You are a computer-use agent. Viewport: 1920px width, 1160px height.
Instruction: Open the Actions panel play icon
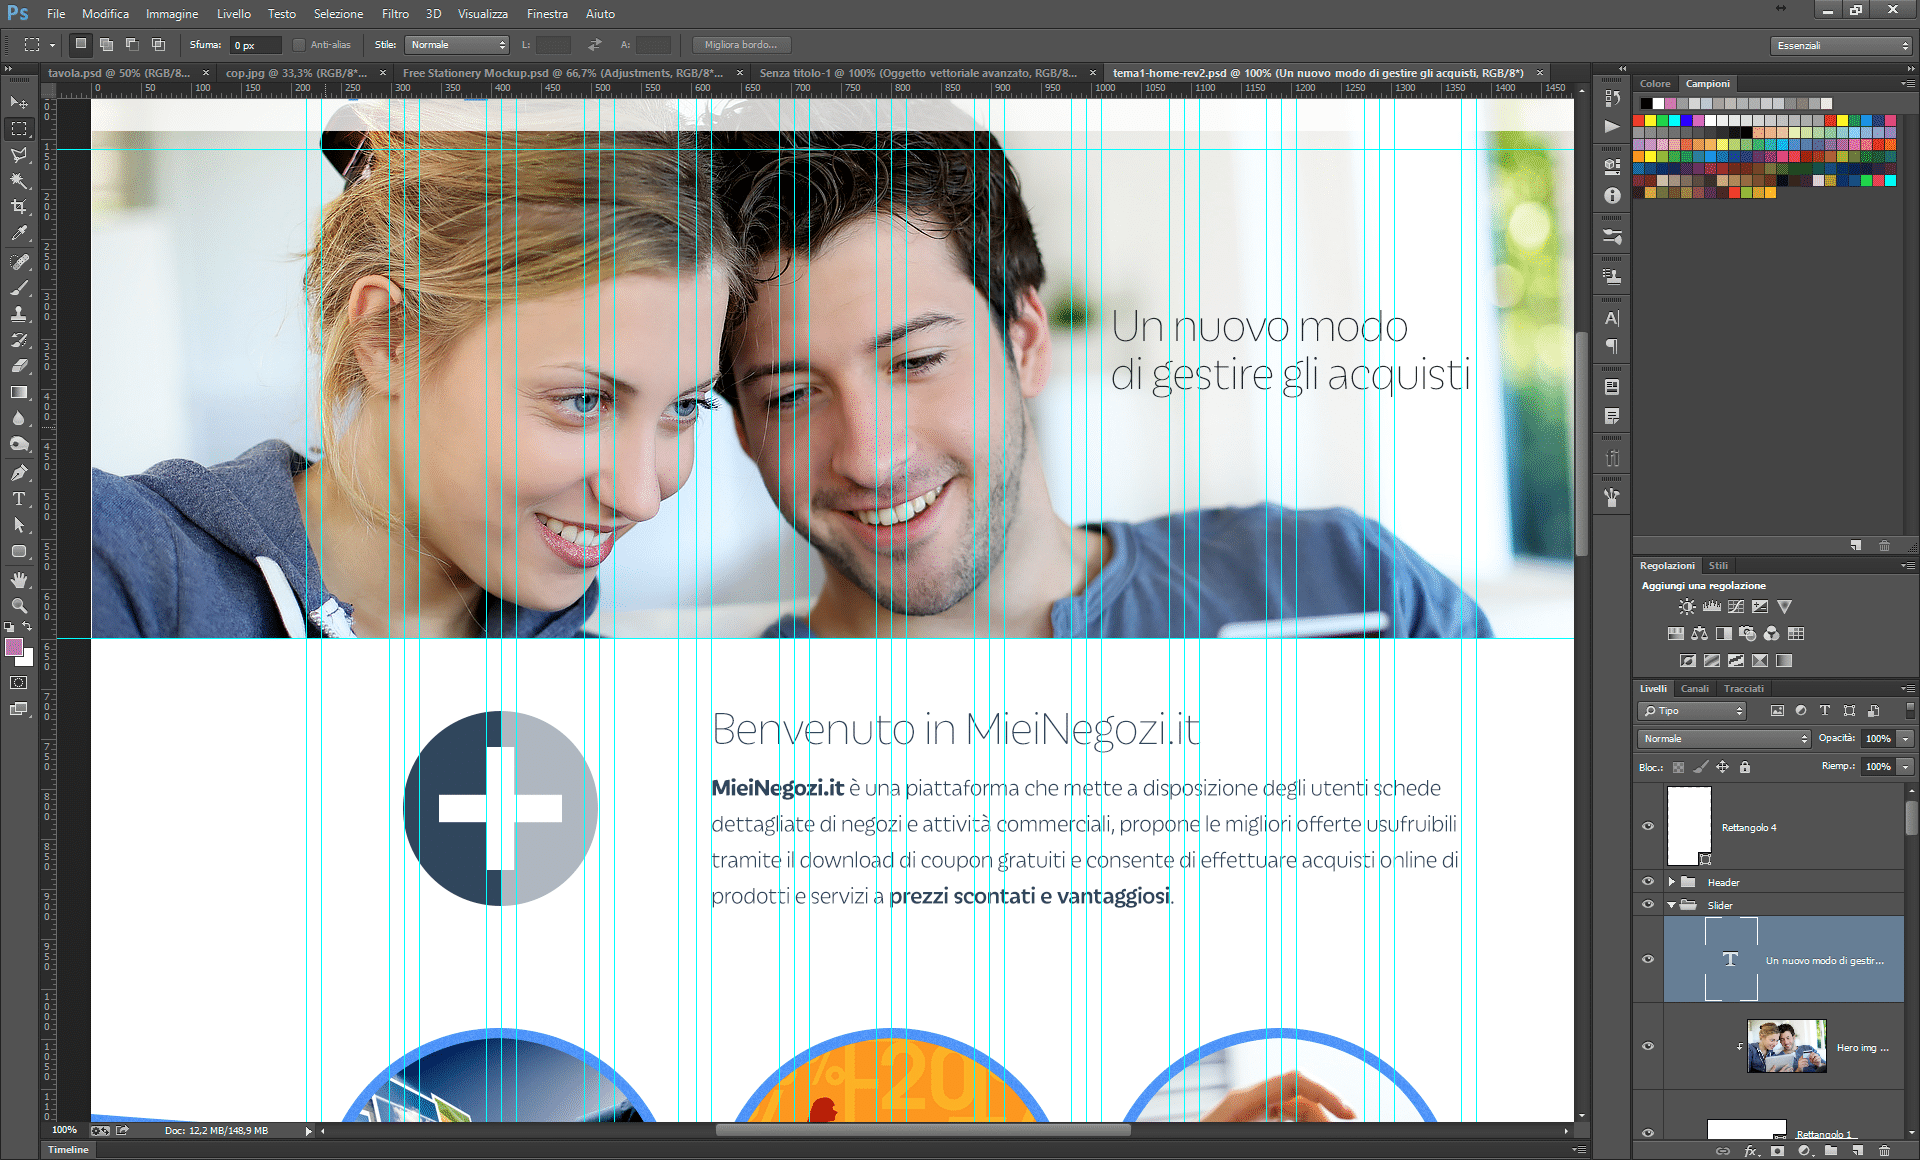(1612, 127)
